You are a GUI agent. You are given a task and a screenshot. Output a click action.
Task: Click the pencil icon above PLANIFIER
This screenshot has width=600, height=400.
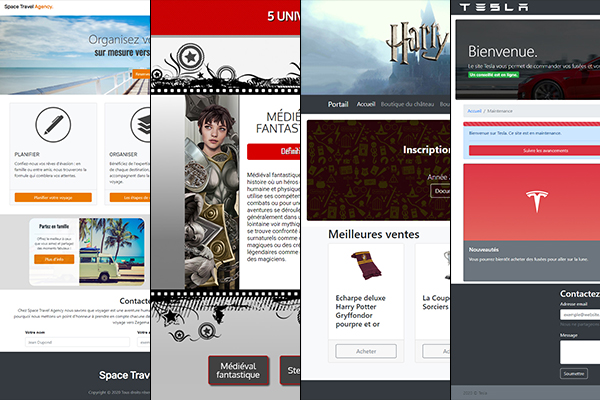[53, 125]
